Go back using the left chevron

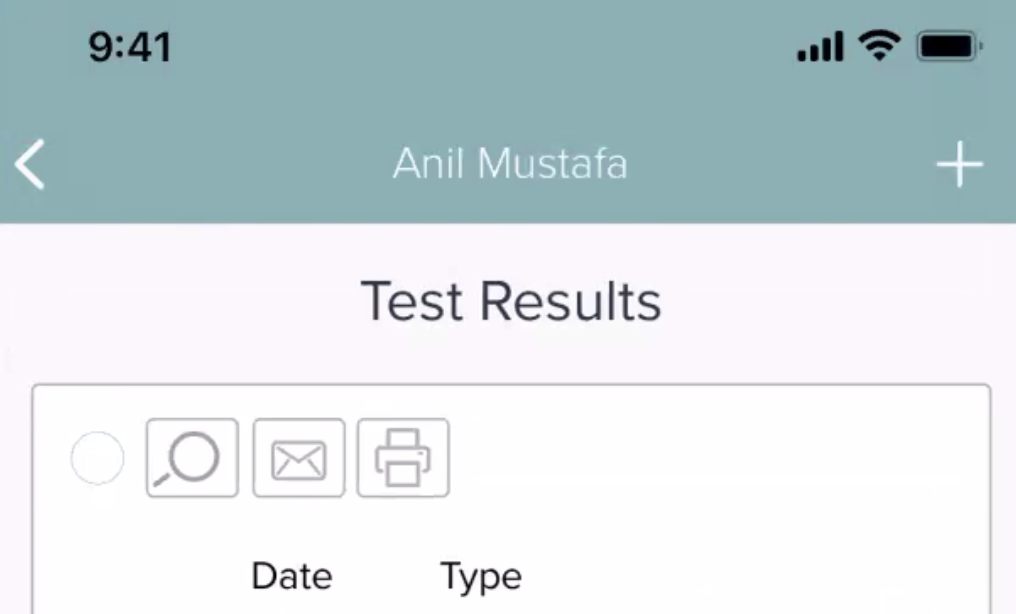(x=31, y=165)
